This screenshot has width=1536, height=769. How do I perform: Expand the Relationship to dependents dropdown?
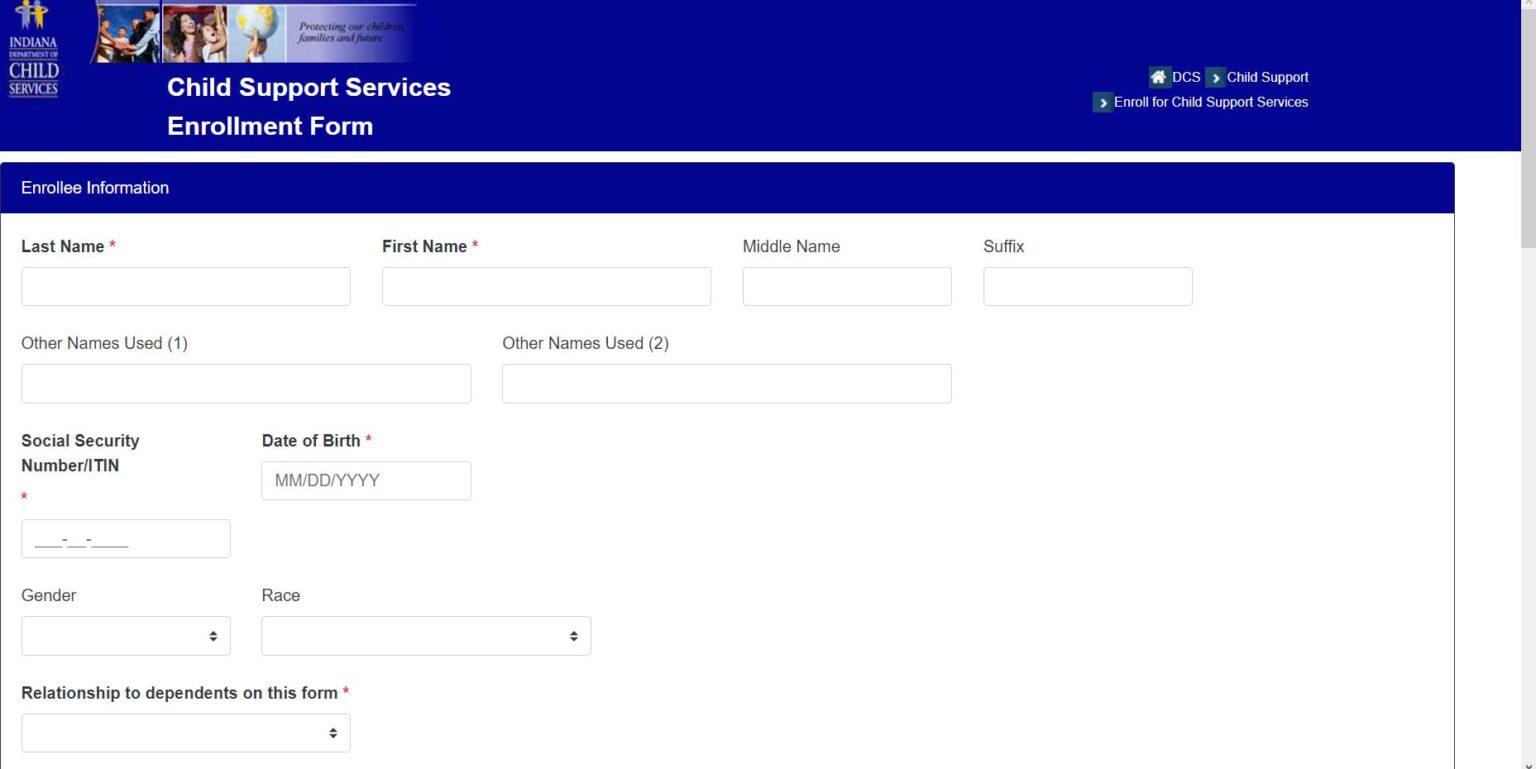pyautogui.click(x=185, y=732)
